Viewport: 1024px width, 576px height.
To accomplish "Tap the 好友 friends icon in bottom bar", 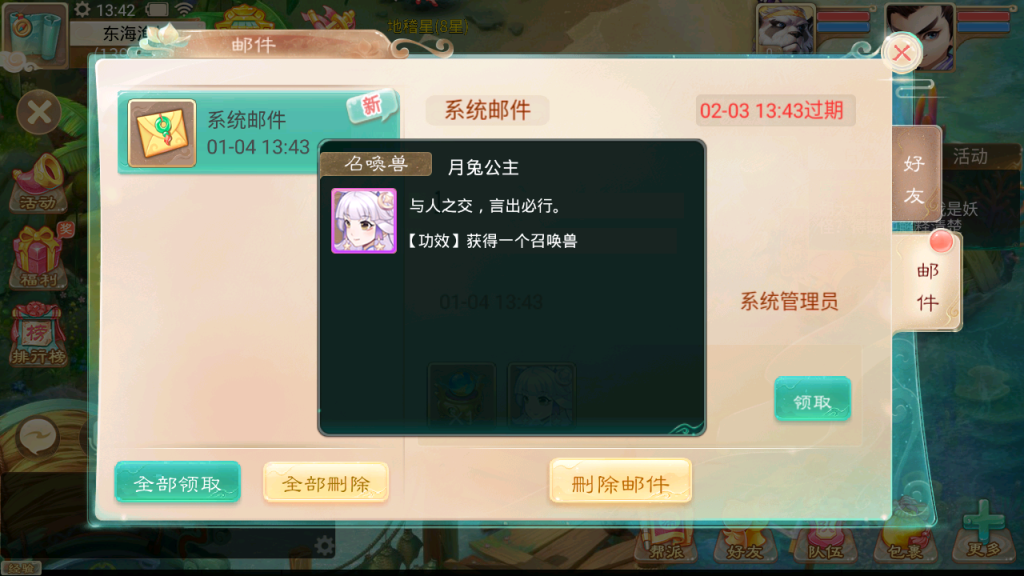I will pyautogui.click(x=744, y=542).
